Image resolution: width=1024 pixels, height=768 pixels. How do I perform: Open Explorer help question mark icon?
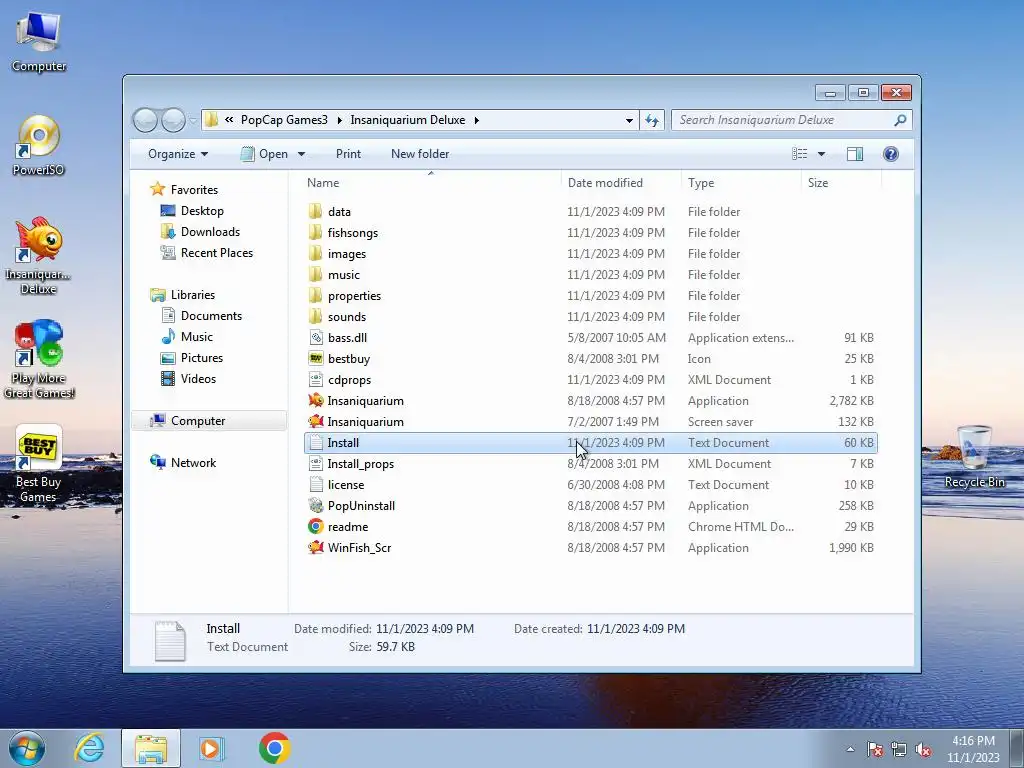(891, 154)
